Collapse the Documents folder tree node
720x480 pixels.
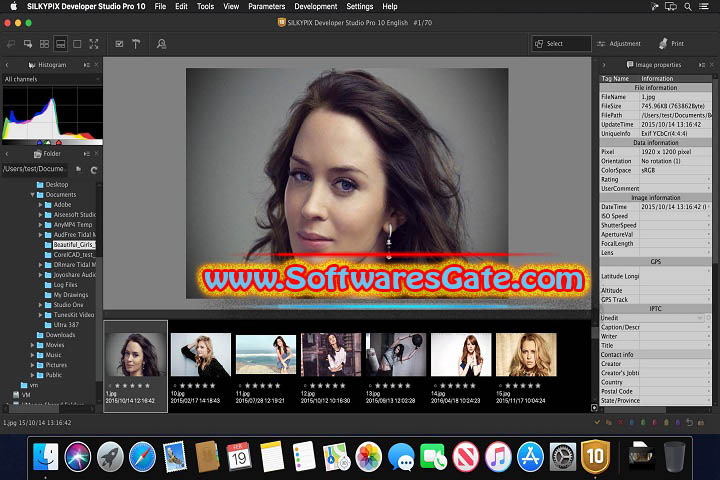[32, 195]
